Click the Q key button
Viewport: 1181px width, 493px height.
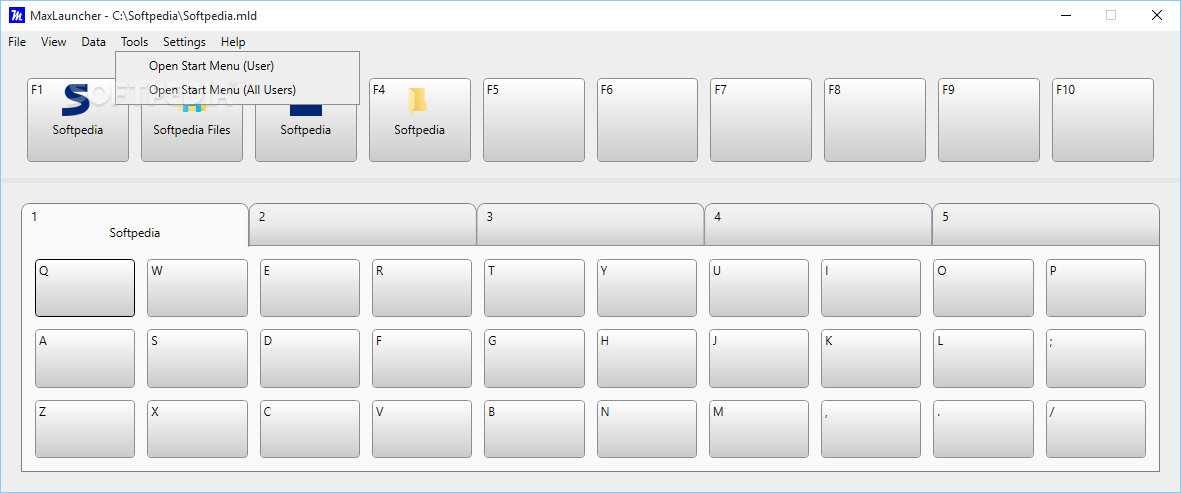click(x=85, y=288)
